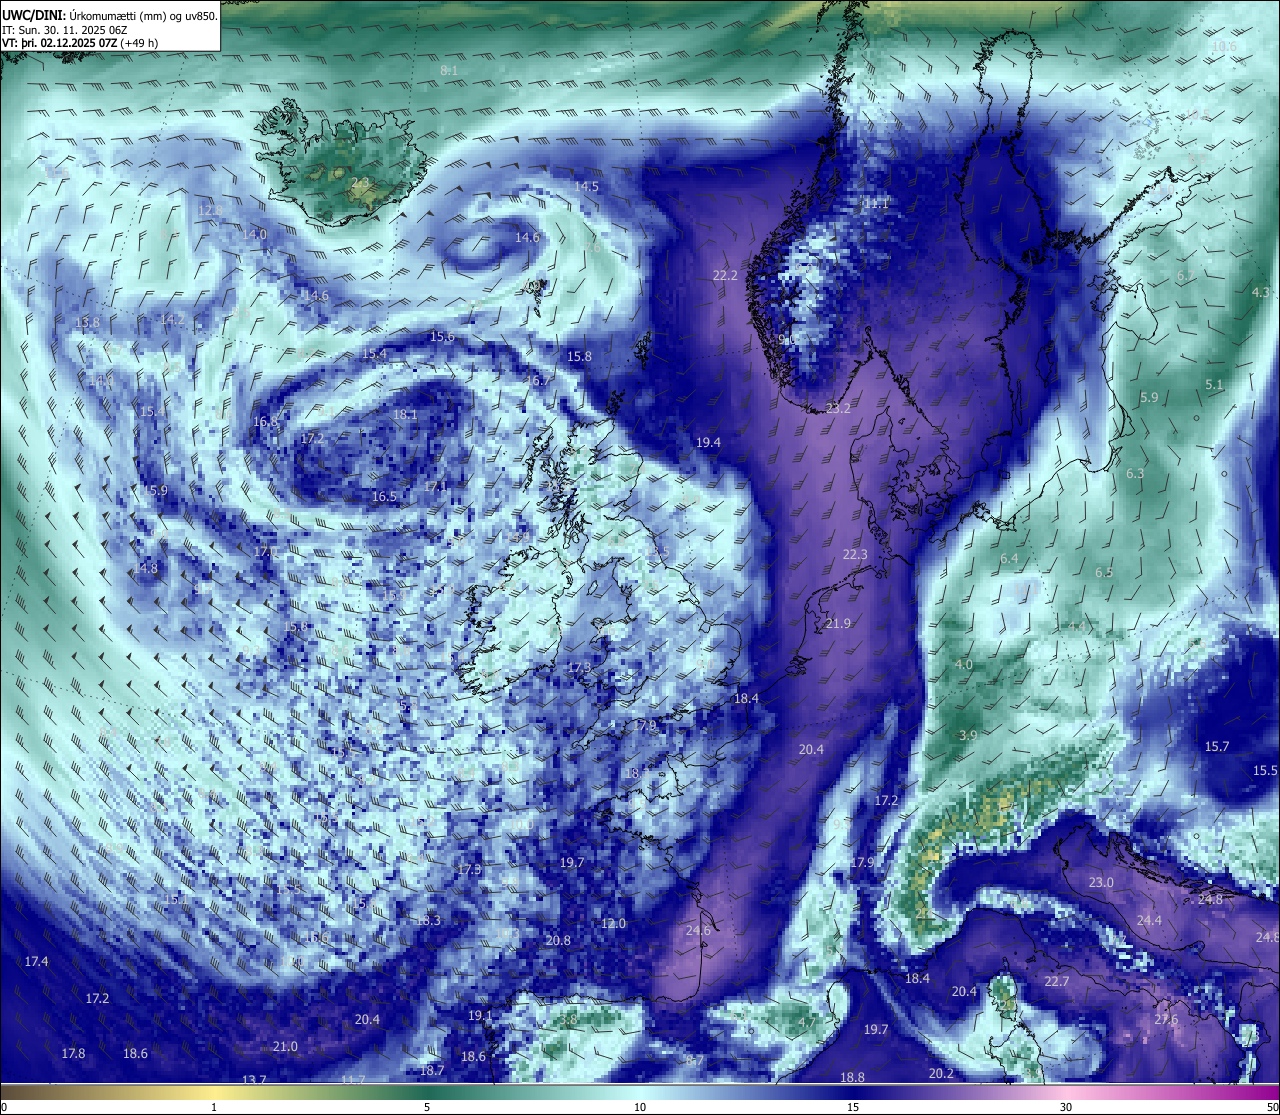
Task: Click the 6.5 value label
Action: (x=1104, y=572)
